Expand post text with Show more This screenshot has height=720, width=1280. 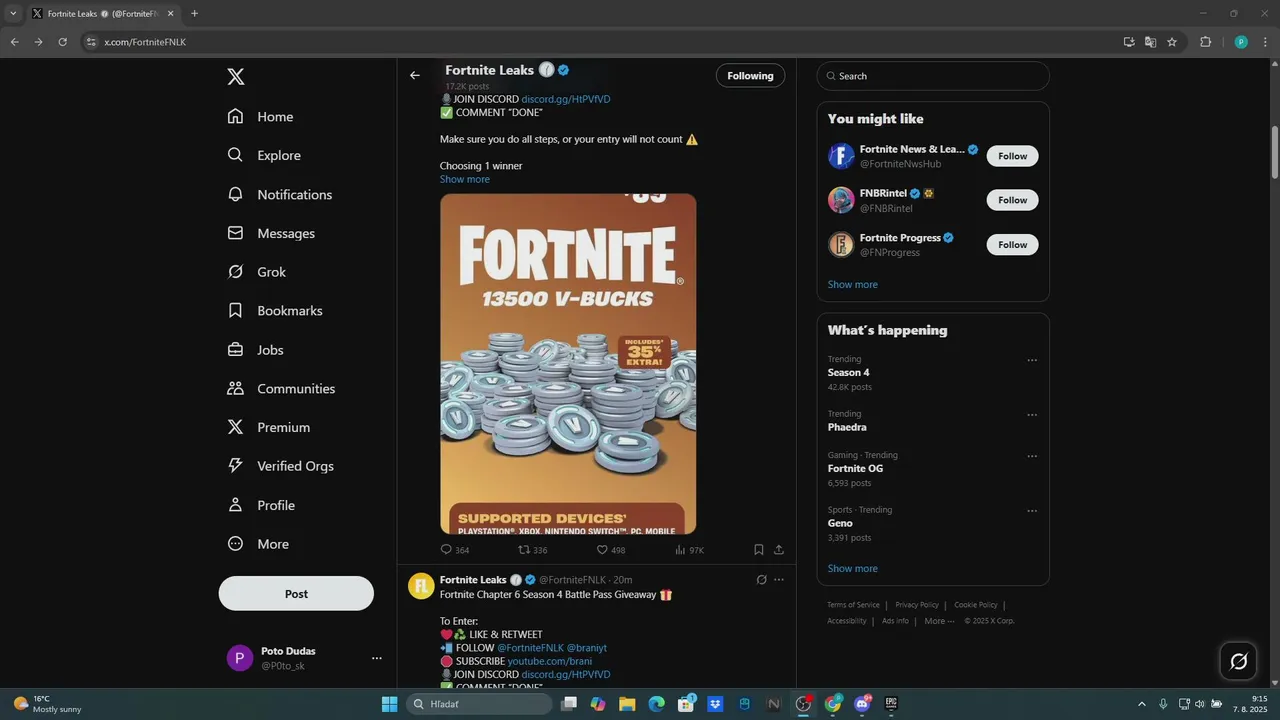tap(464, 180)
